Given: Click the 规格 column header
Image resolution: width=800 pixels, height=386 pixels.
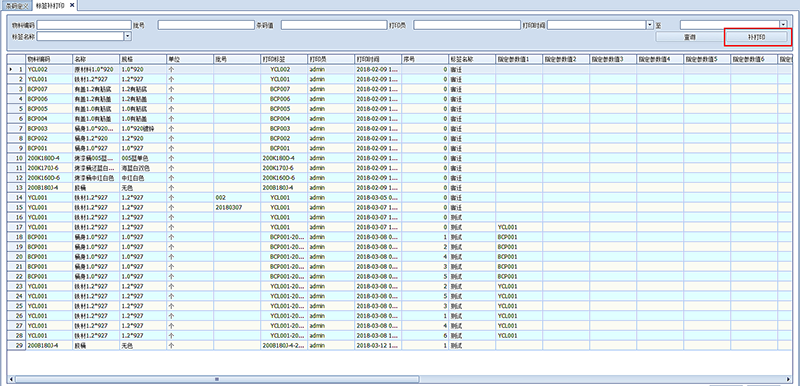Looking at the screenshot, I should click(x=143, y=59).
